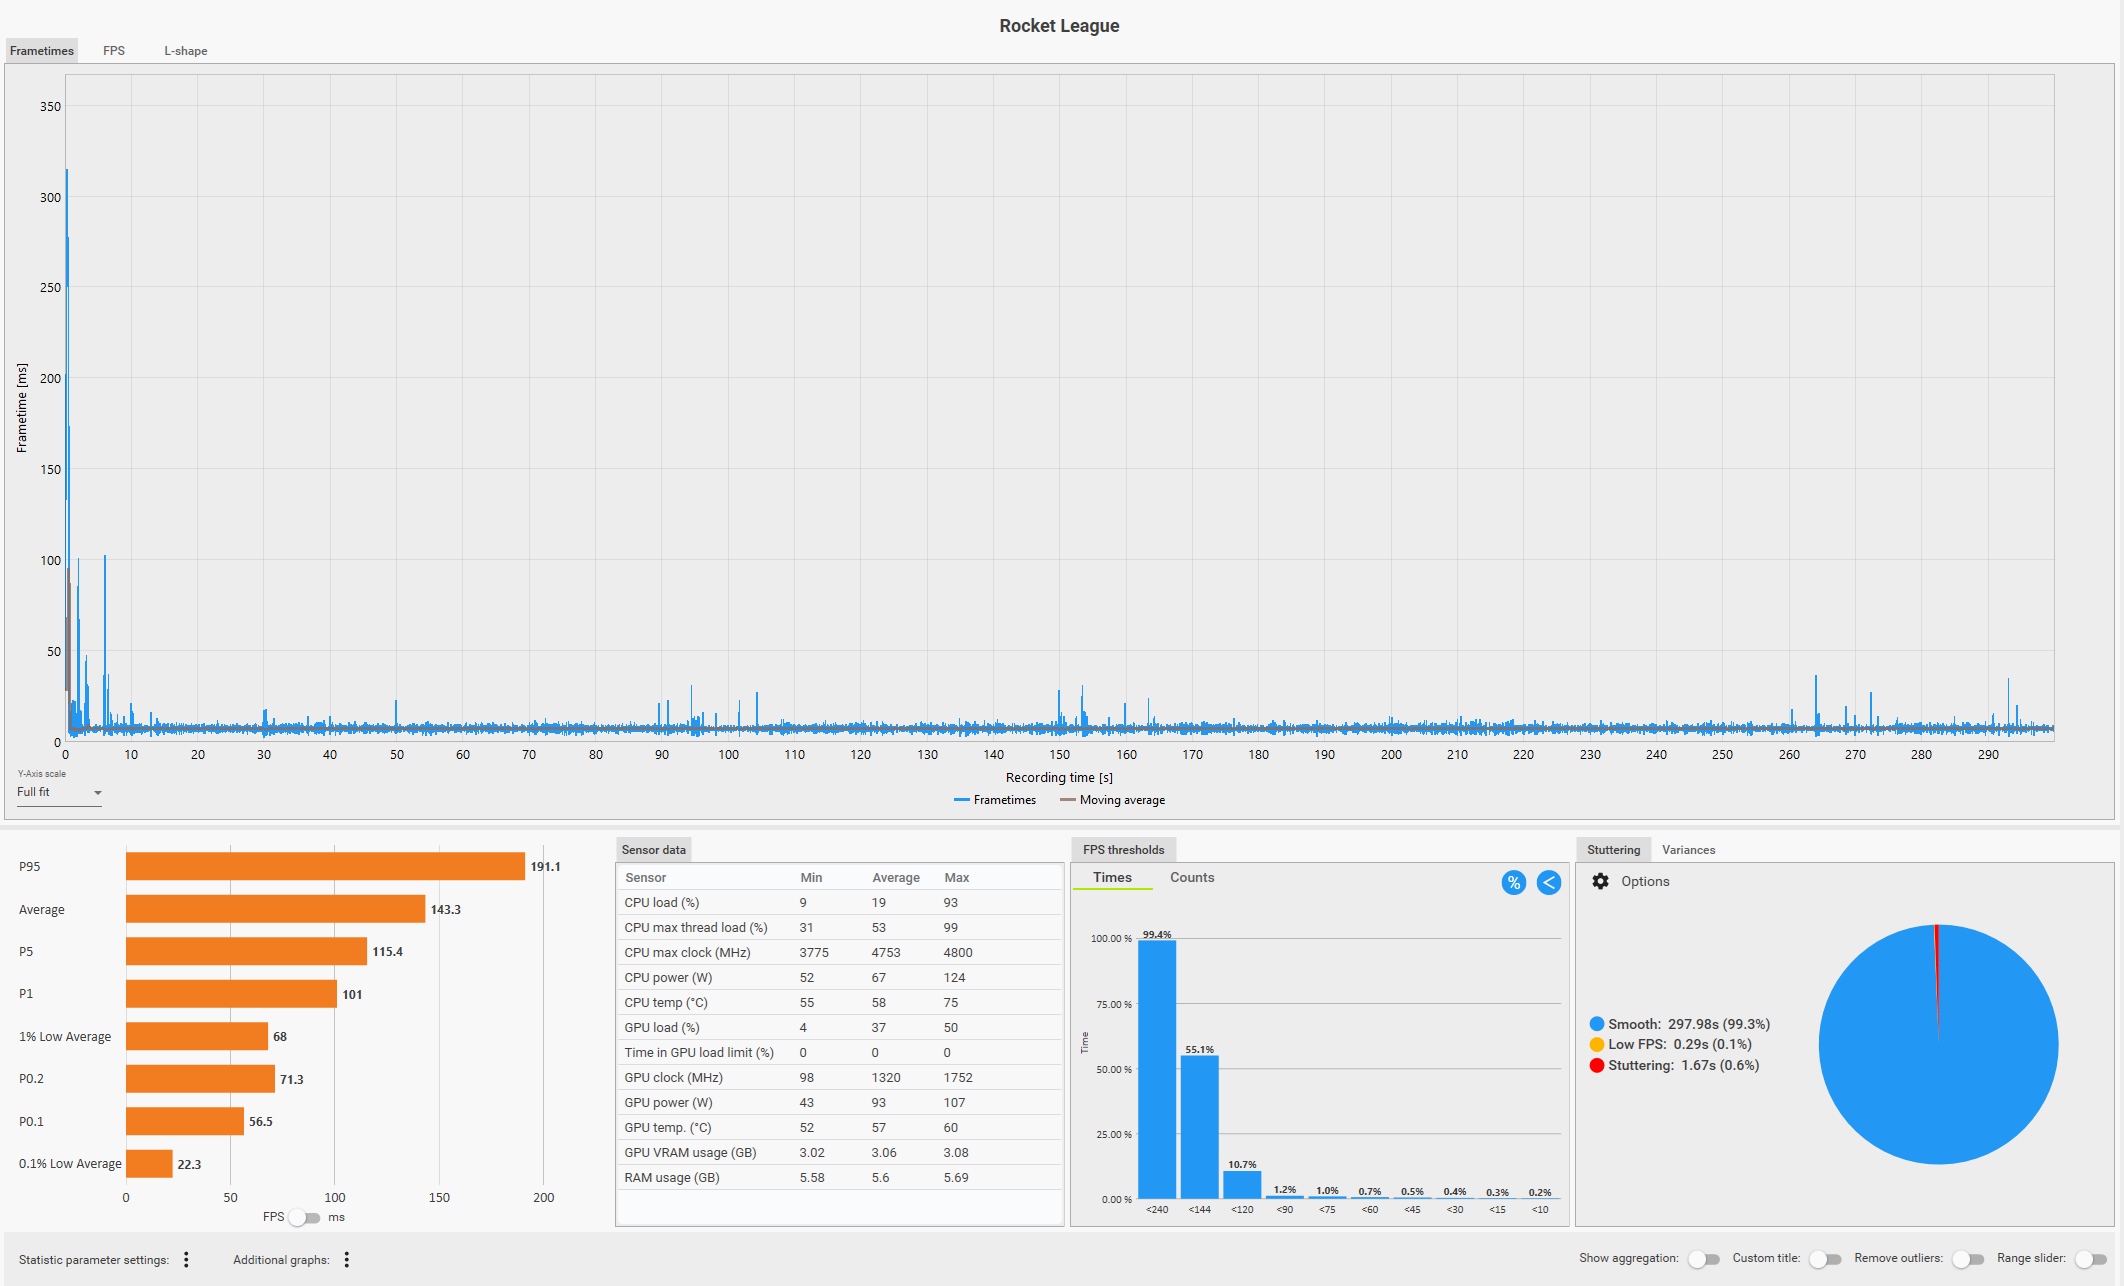Toggle FPS to ms switch
The height and width of the screenshot is (1286, 2124).
click(x=305, y=1217)
